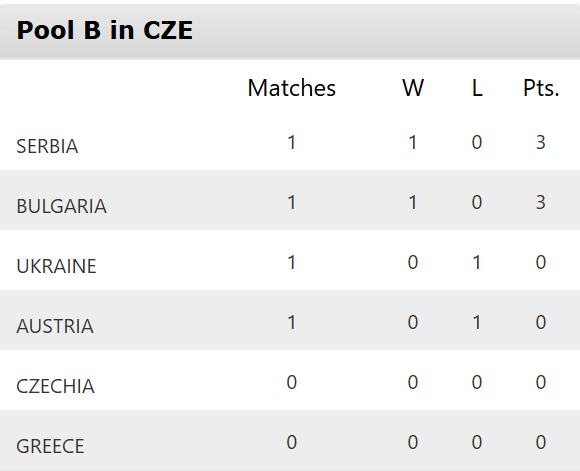Open the SERBIA team row

click(x=290, y=144)
